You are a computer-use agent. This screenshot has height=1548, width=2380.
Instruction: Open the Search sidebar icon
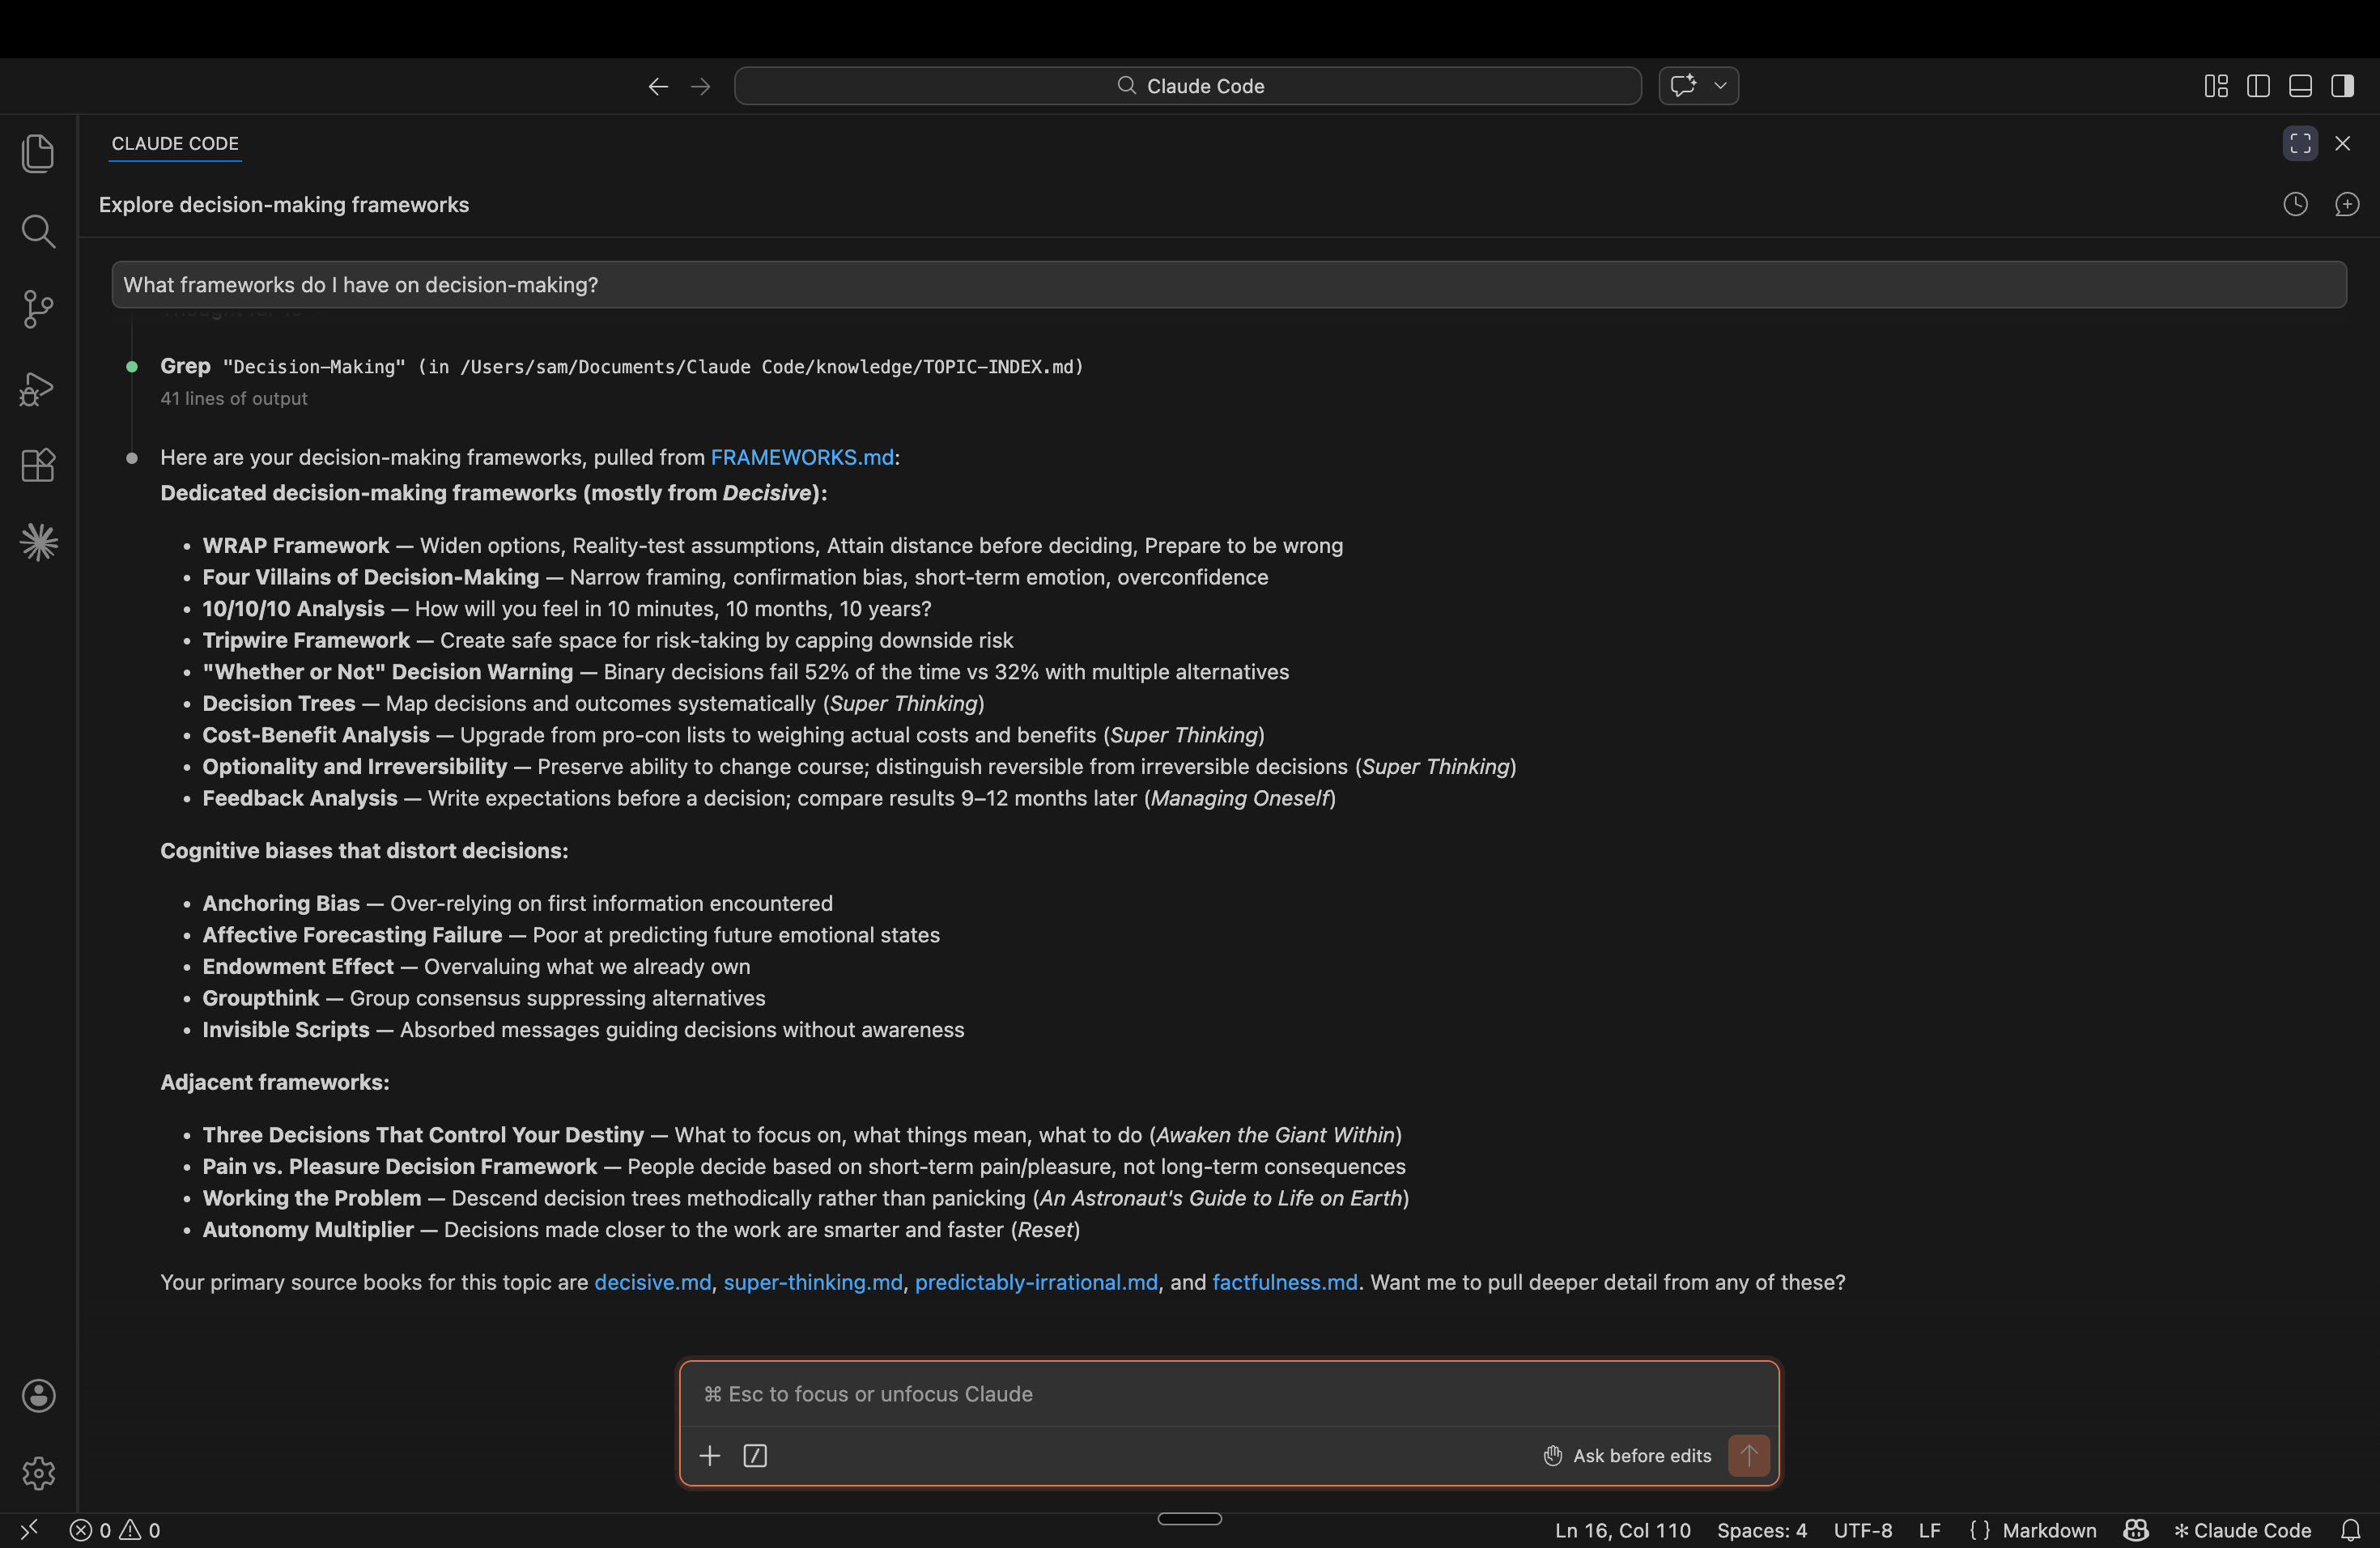tap(38, 231)
